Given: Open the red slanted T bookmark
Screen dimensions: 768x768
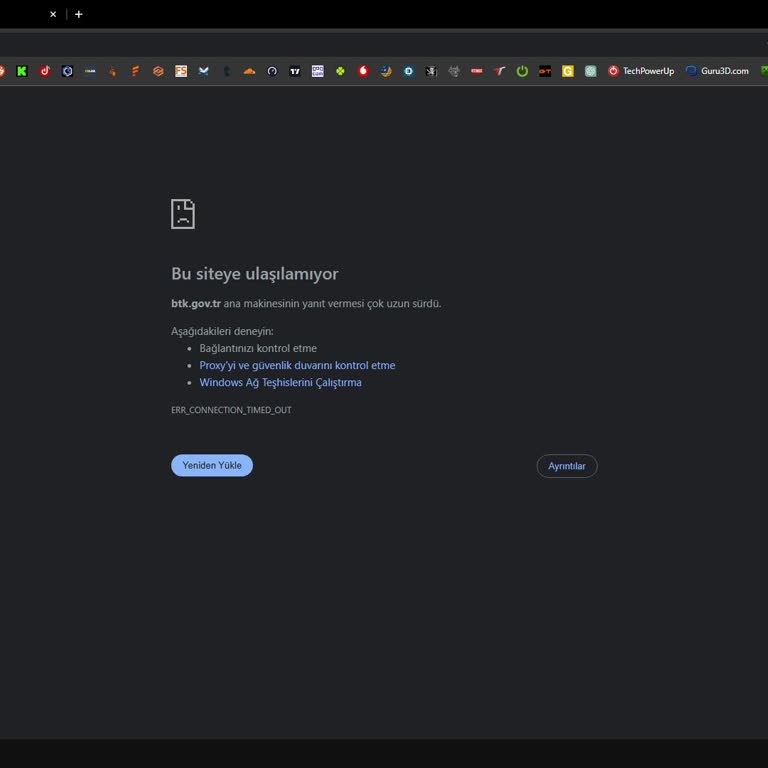Looking at the screenshot, I should pyautogui.click(x=500, y=71).
